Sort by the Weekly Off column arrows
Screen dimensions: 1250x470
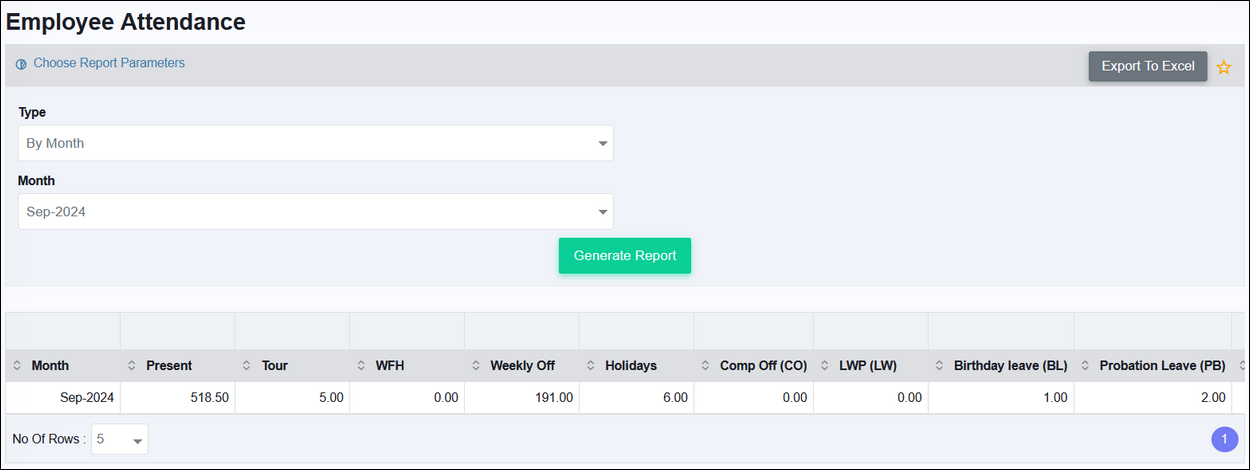tap(476, 366)
